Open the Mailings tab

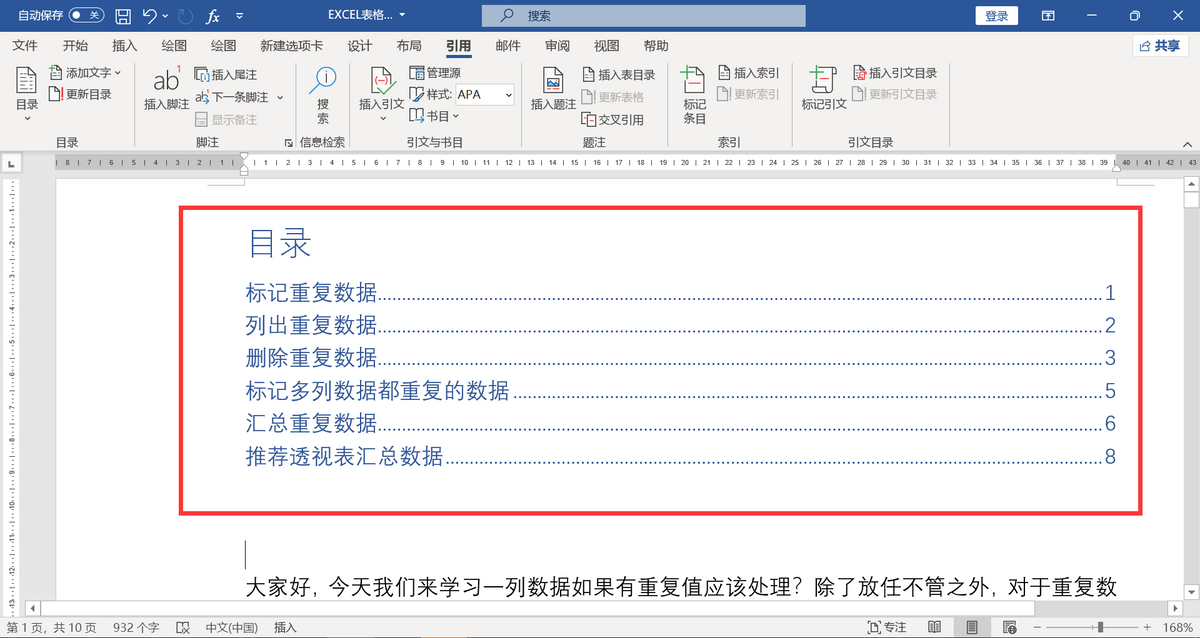[x=508, y=46]
